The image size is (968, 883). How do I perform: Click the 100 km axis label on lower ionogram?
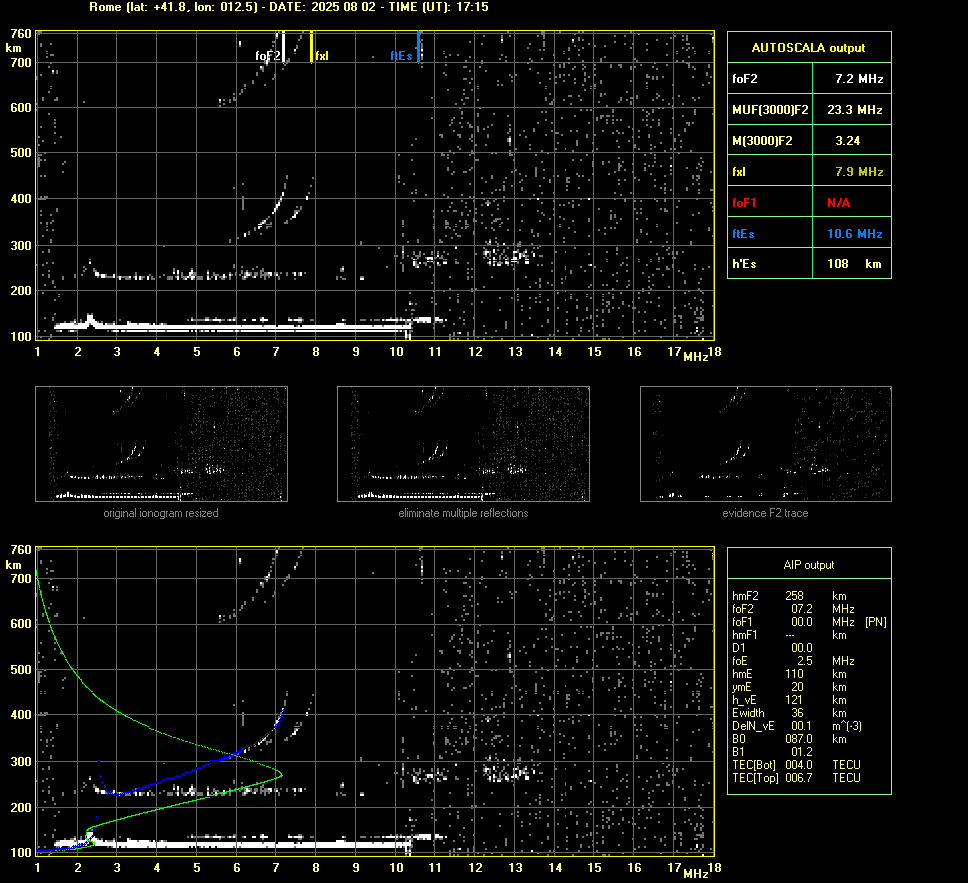click(x=20, y=852)
